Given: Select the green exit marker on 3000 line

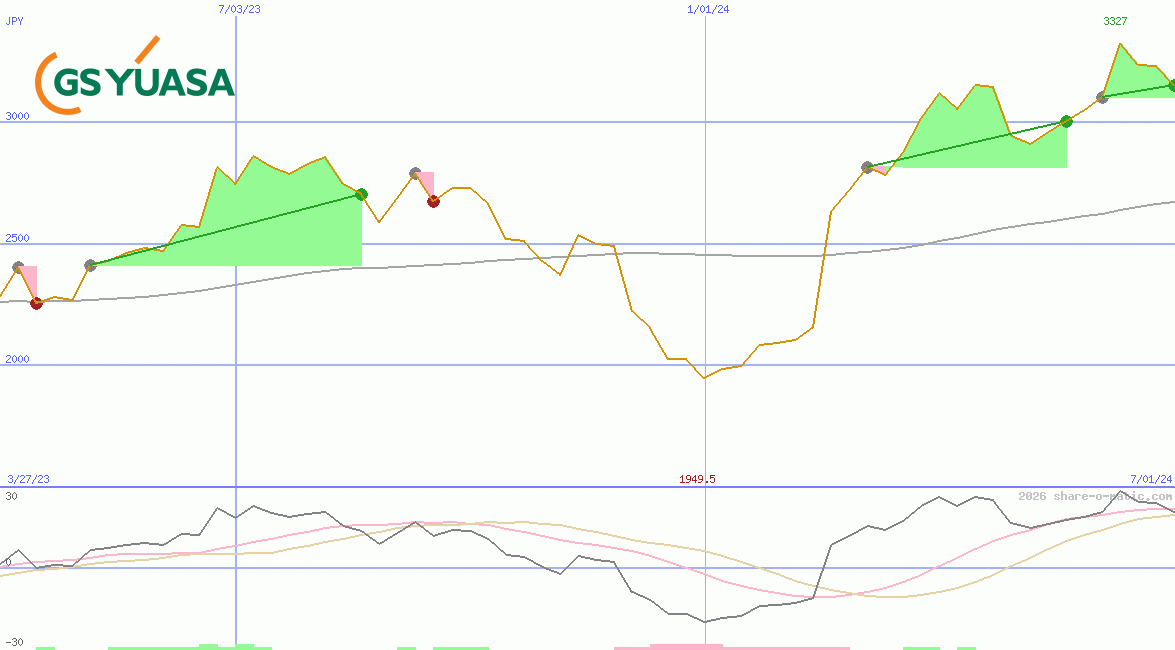Looking at the screenshot, I should click(x=1066, y=121).
